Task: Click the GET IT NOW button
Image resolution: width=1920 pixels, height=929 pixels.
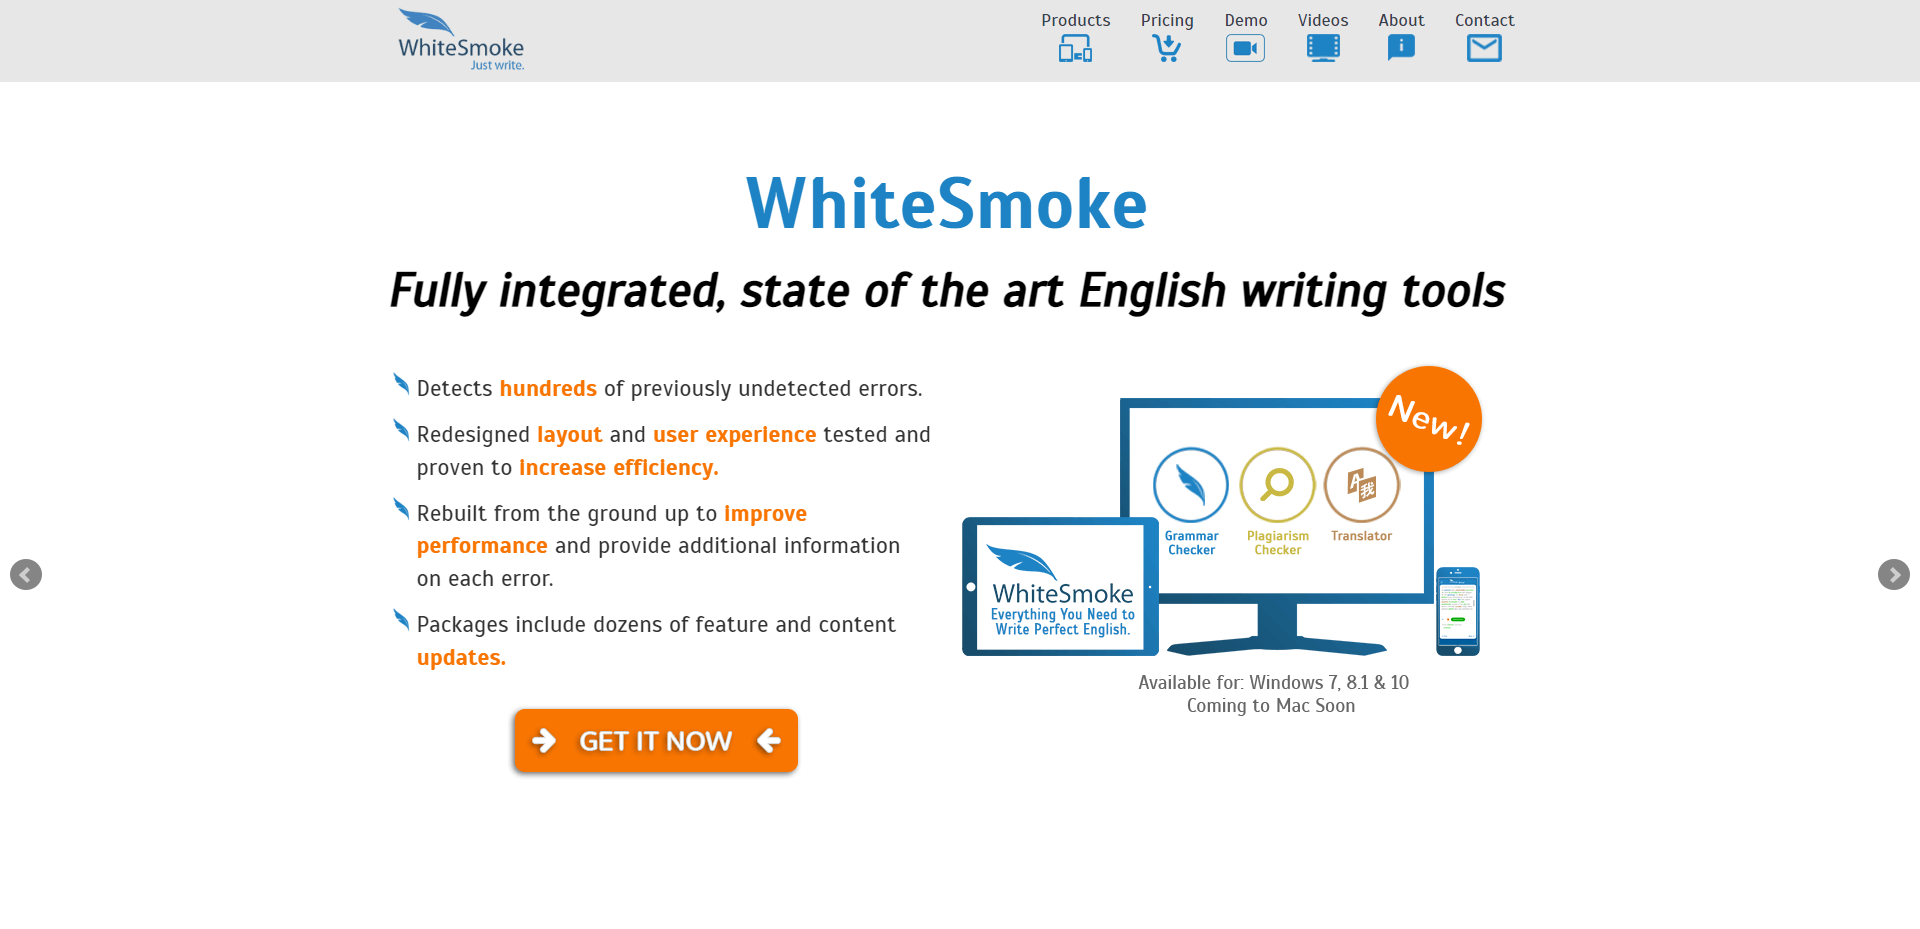Action: pyautogui.click(x=656, y=741)
